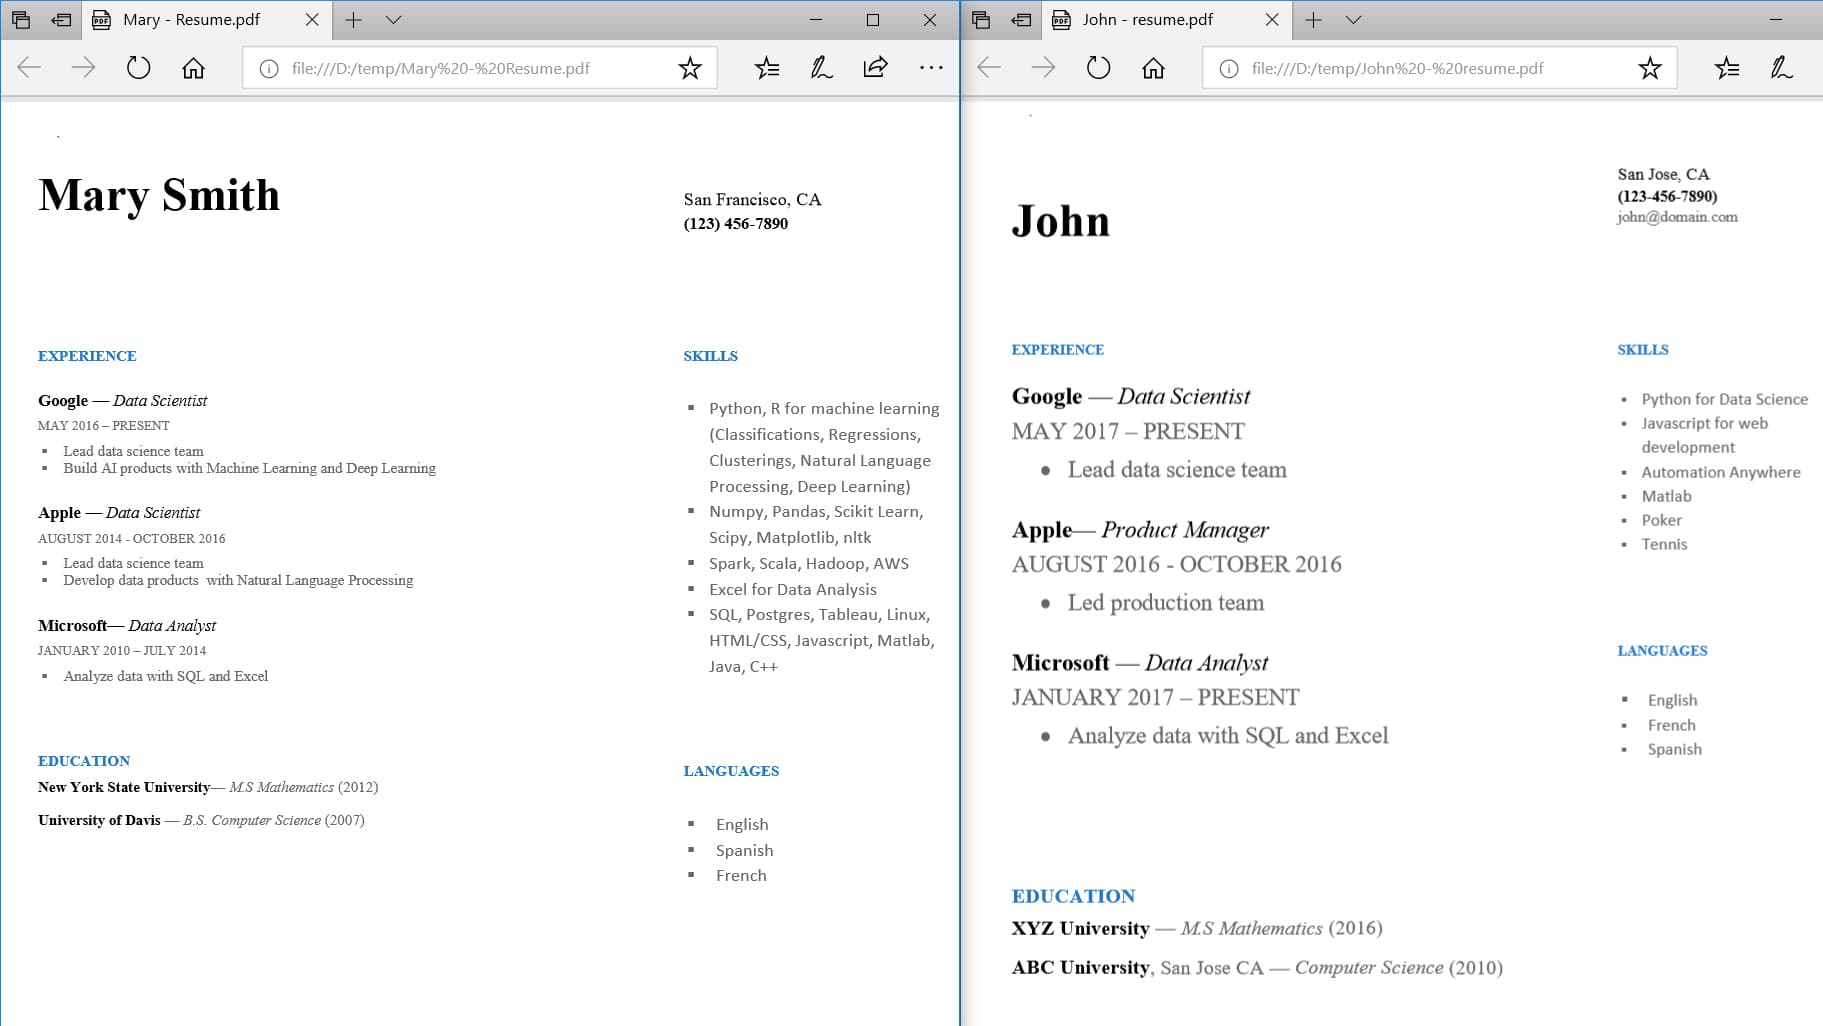Minimize the John resume window
The width and height of the screenshot is (1823, 1026).
pyautogui.click(x=1776, y=19)
